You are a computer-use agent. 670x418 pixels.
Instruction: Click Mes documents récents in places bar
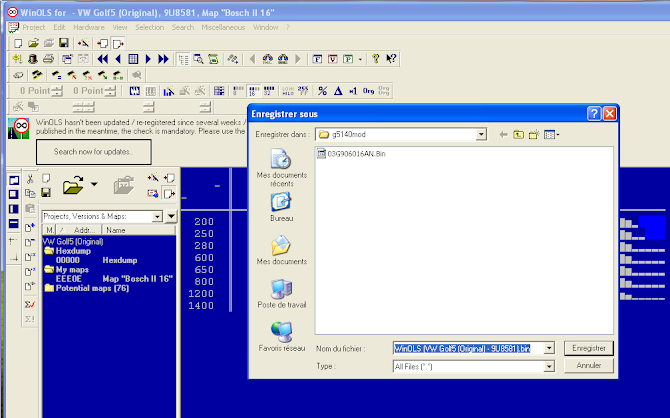click(282, 168)
